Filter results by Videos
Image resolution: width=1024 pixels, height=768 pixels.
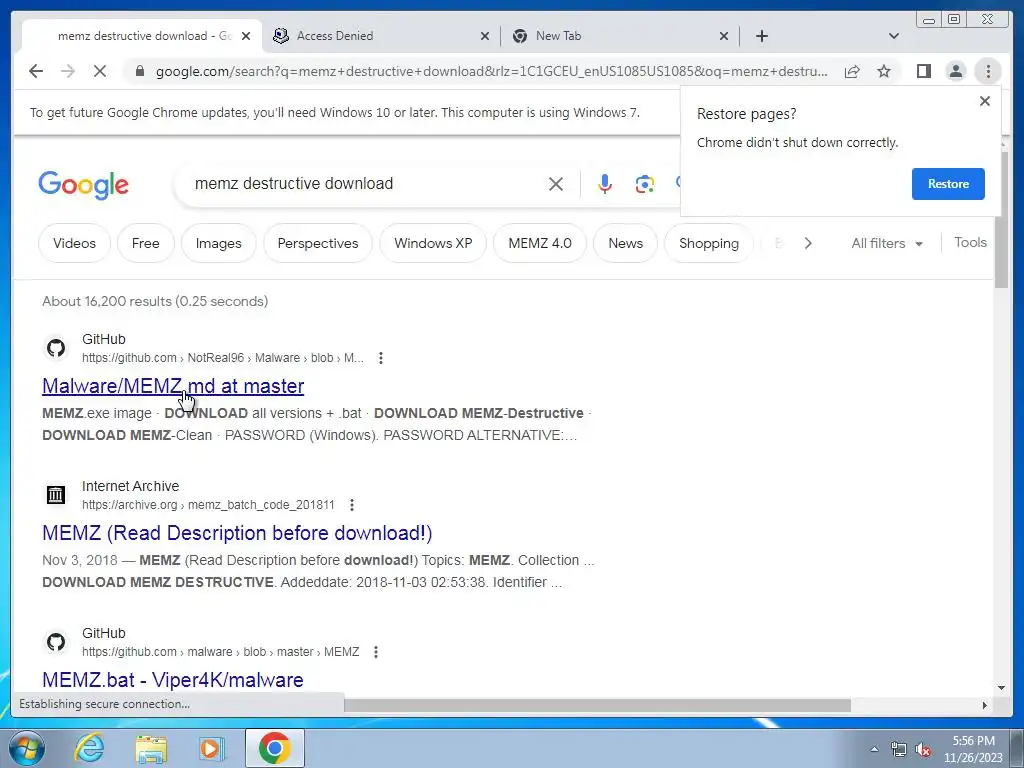74,243
